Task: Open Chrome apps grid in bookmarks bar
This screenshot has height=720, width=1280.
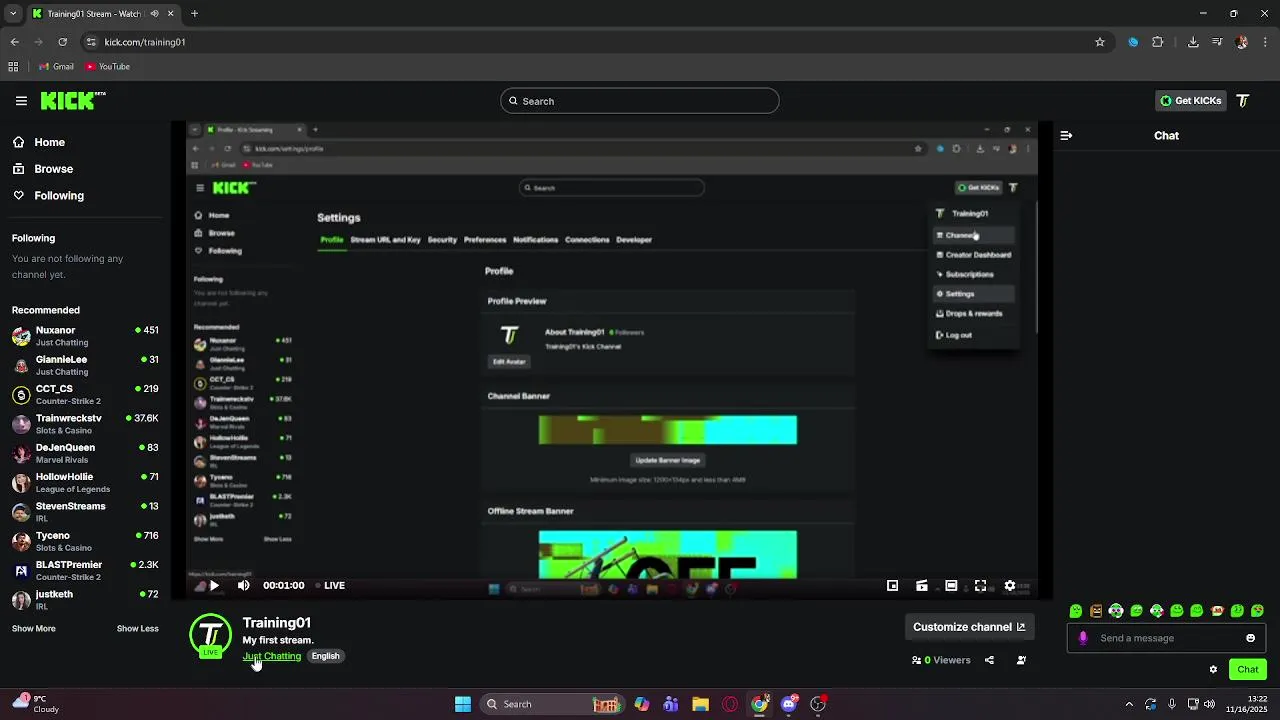Action: [13, 67]
